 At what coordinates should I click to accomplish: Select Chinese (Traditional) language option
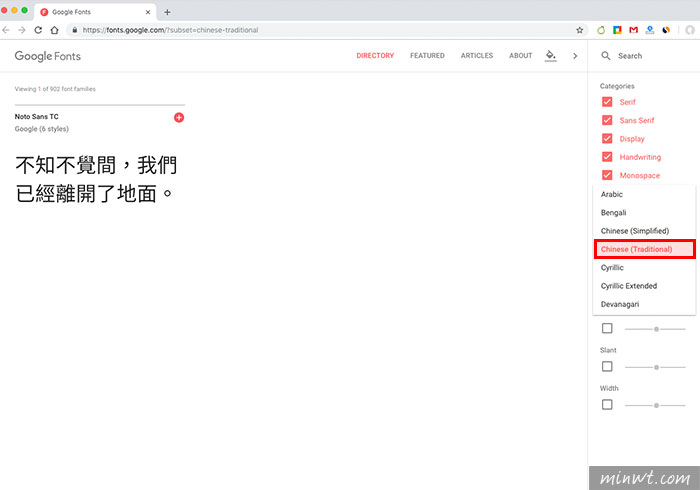tap(644, 249)
